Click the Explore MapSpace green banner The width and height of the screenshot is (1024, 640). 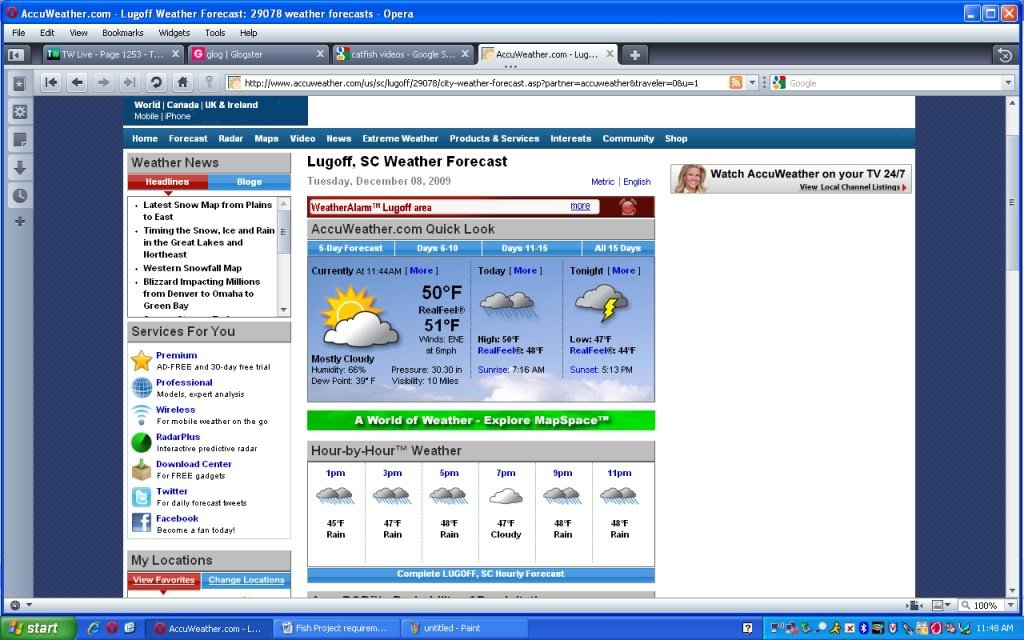481,421
